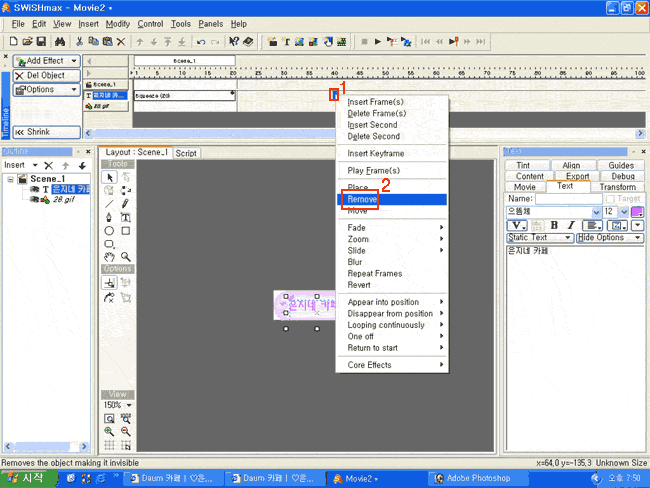This screenshot has height=488, width=650.
Task: Click the Zoom in icon in View panel
Action: click(109, 432)
